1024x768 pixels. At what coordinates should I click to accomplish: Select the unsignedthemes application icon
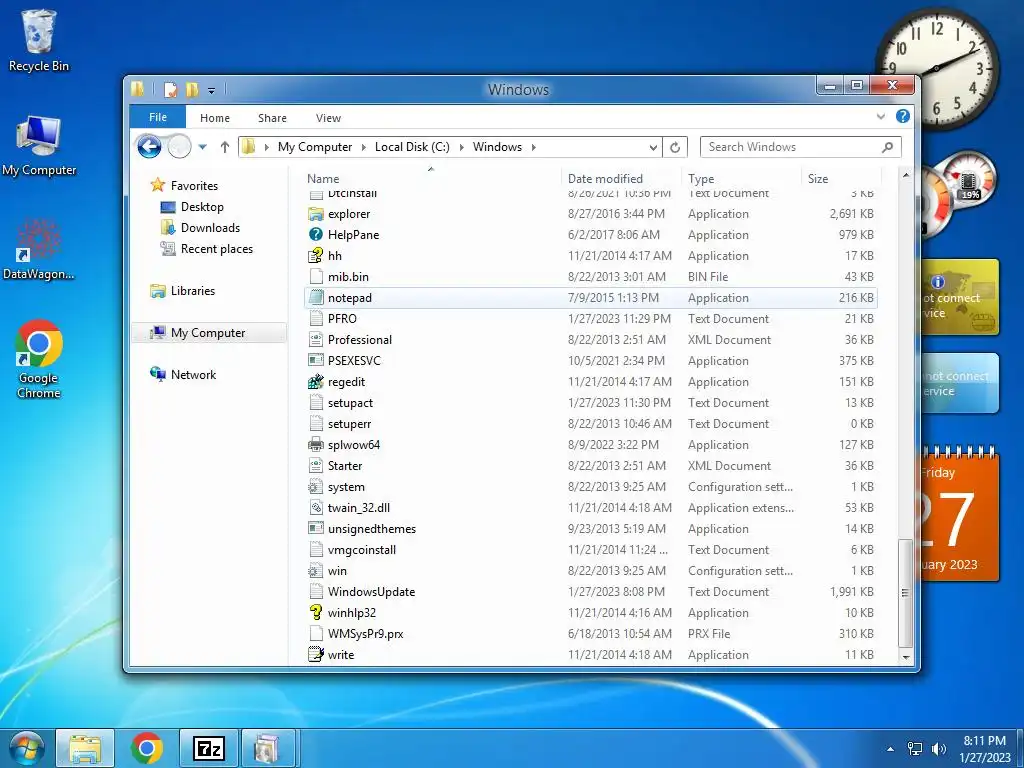click(x=316, y=528)
